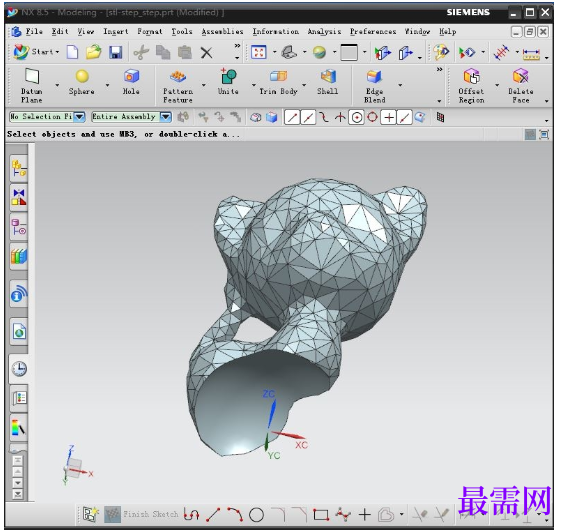The height and width of the screenshot is (532, 570).
Task: Open the Constraint Navigator sidebar tab
Action: click(x=19, y=198)
